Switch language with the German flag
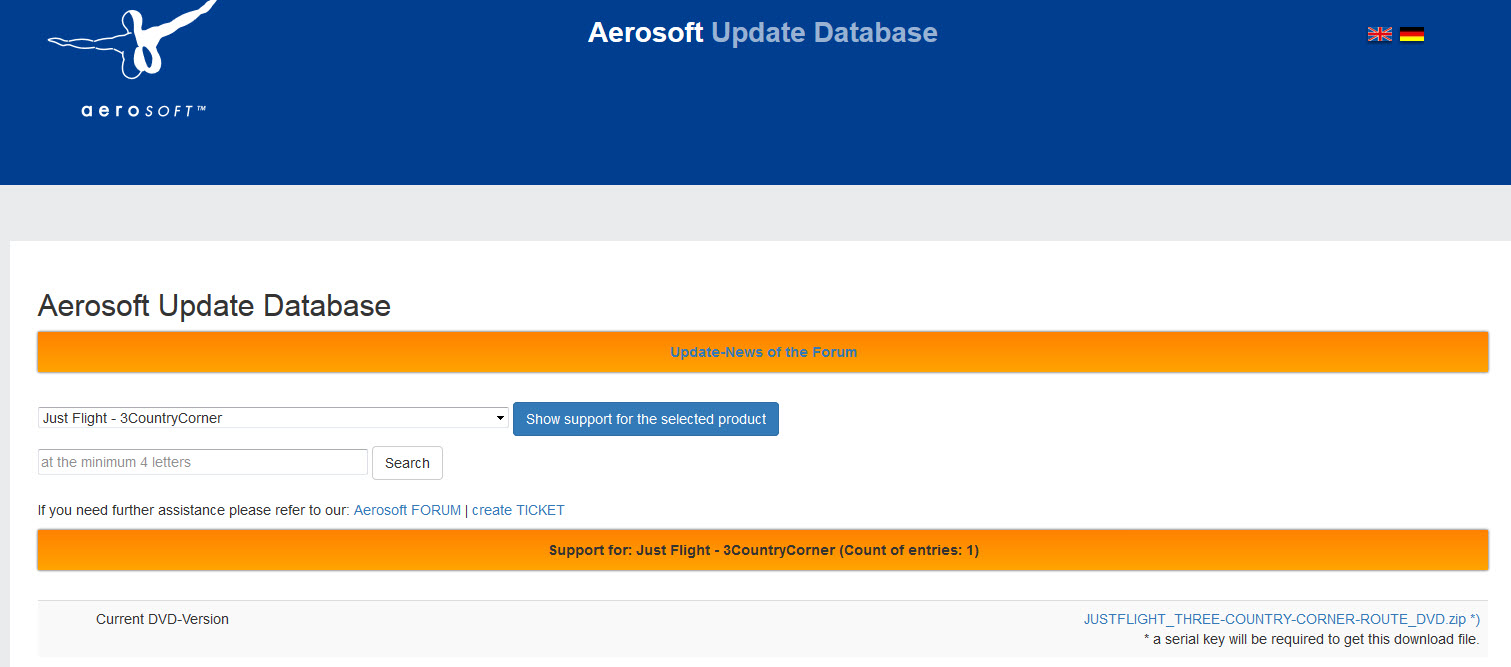 (1411, 34)
